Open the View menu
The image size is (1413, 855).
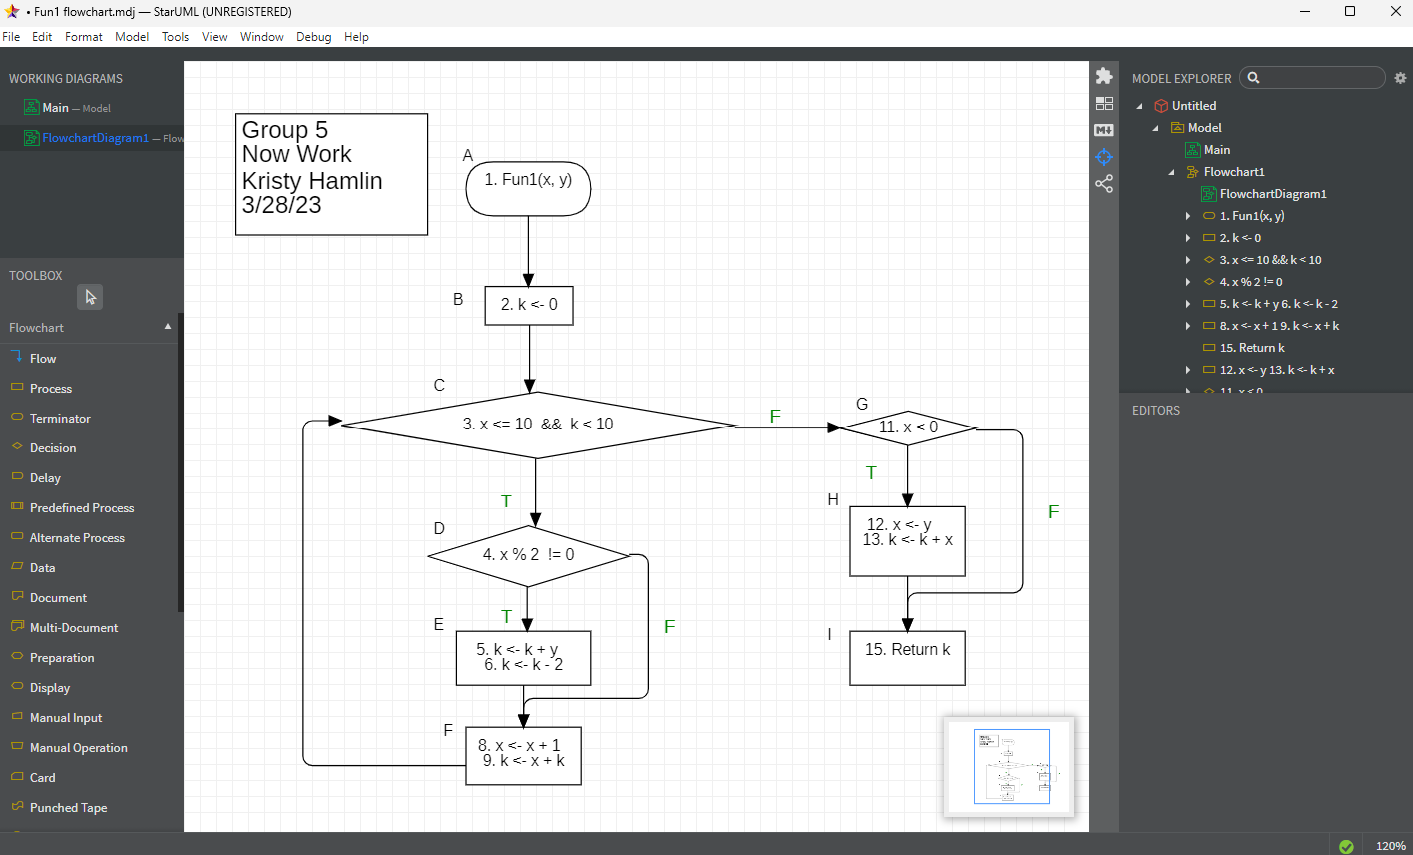214,37
